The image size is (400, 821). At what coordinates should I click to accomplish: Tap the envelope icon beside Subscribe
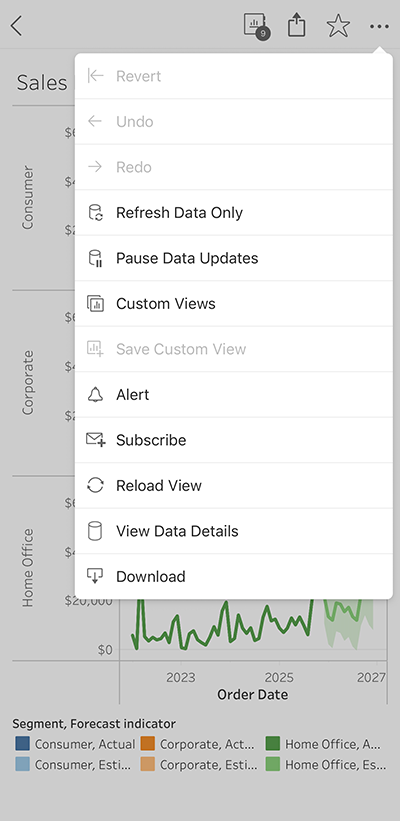point(96,440)
